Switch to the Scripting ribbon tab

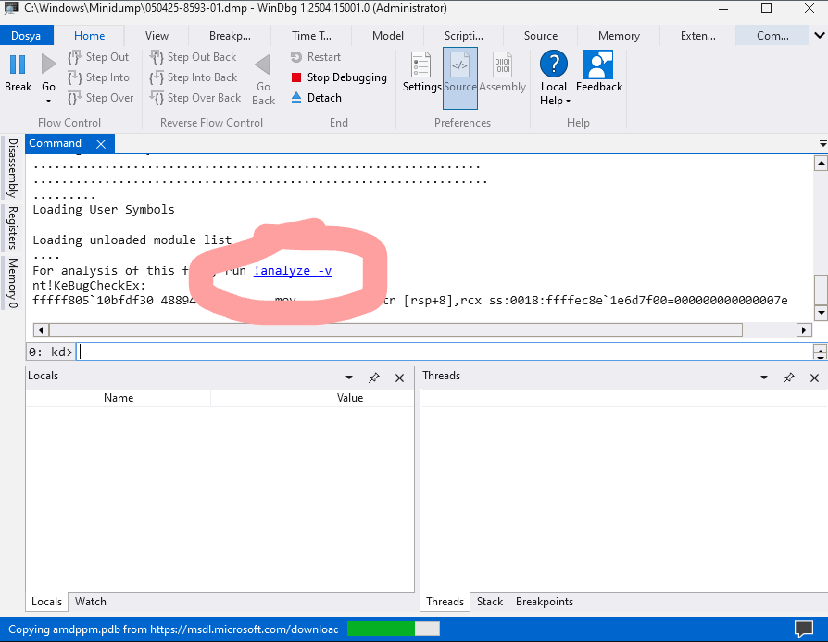(x=463, y=36)
